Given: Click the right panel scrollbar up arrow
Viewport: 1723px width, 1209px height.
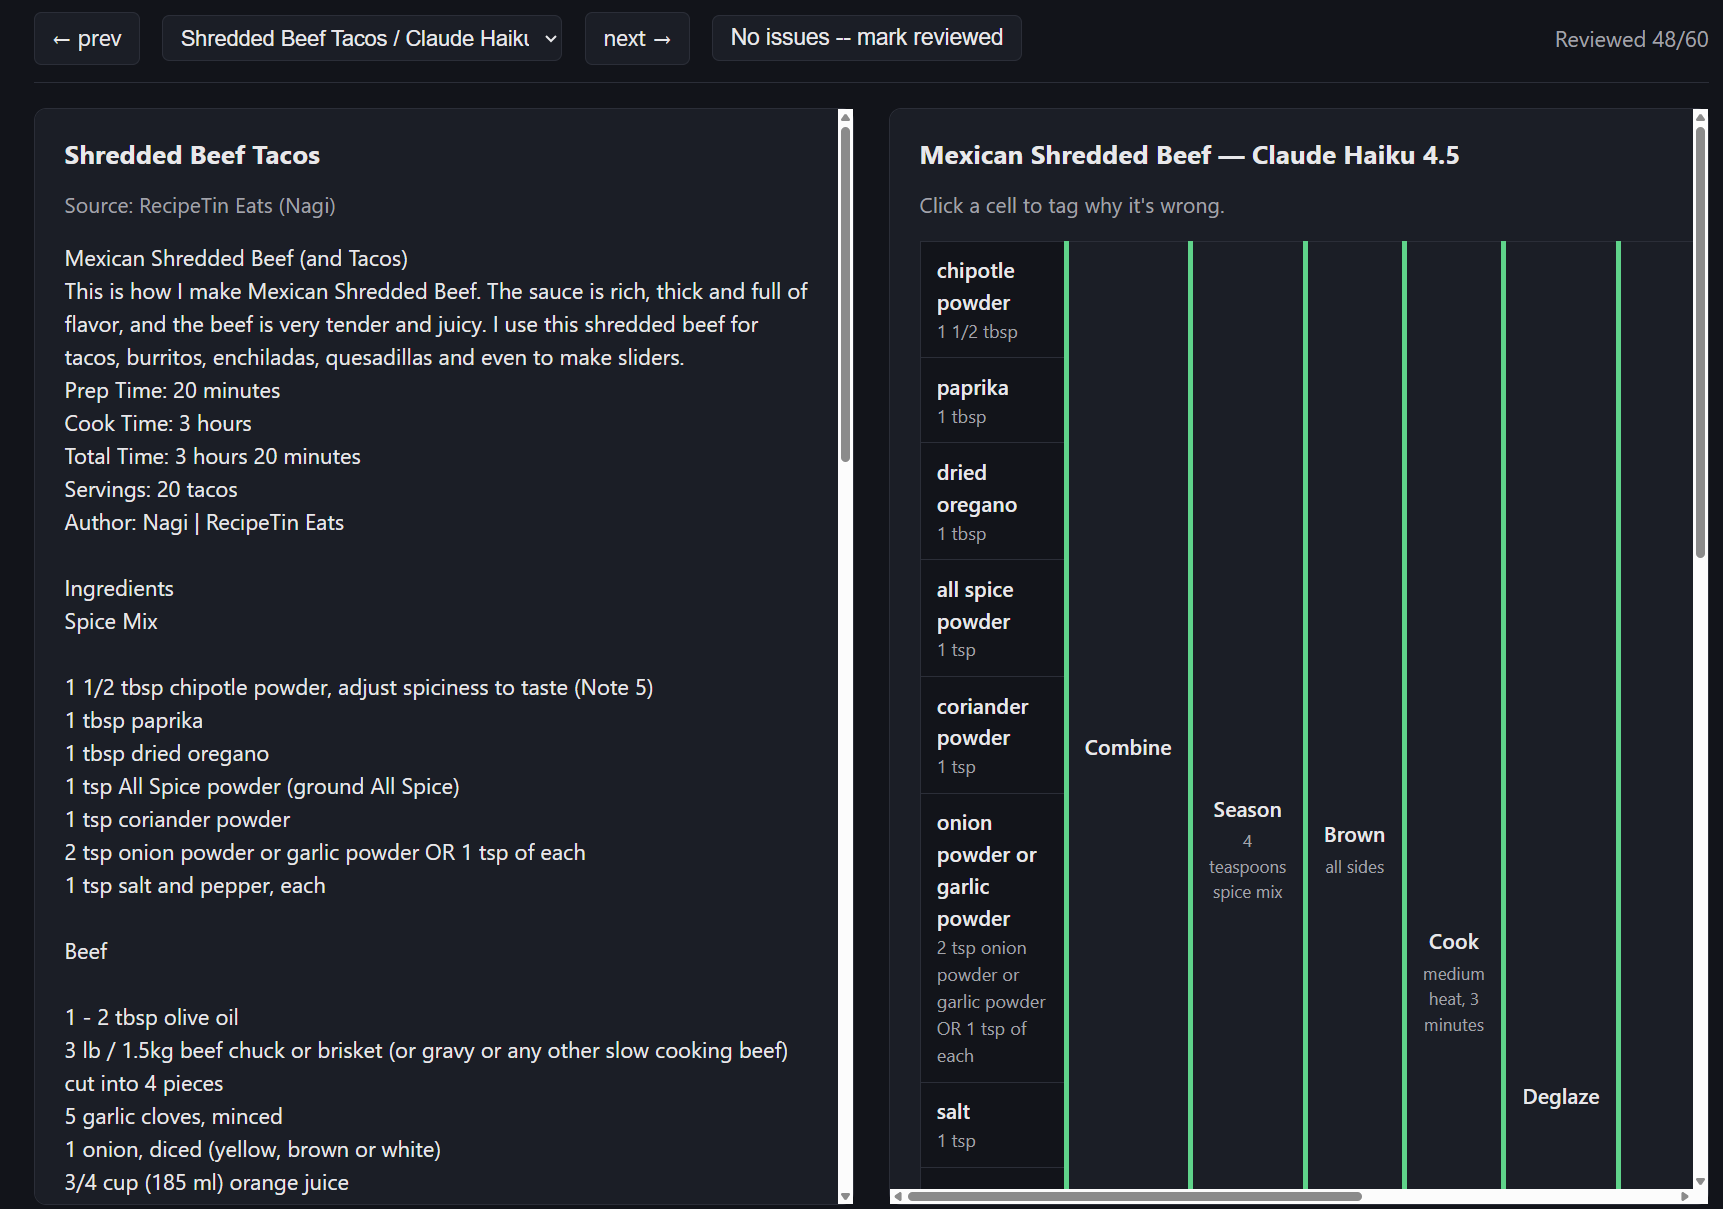Looking at the screenshot, I should click(1700, 117).
